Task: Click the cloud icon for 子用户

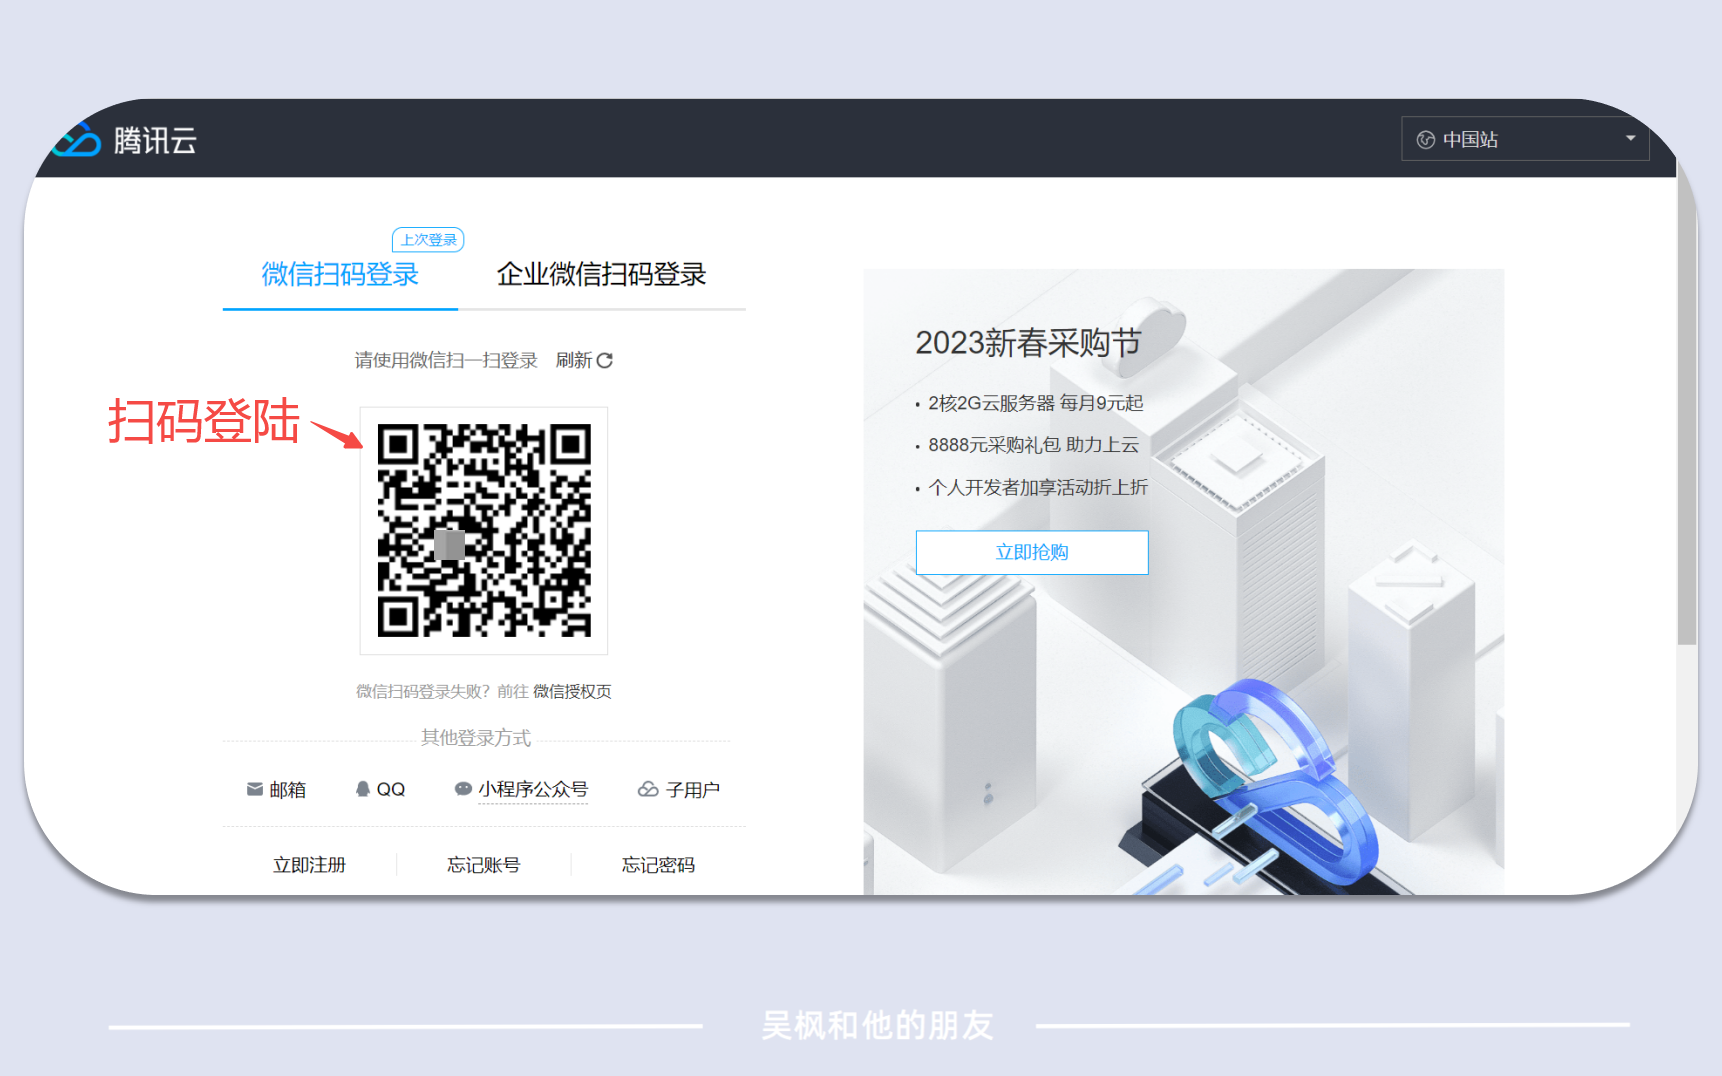Action: pyautogui.click(x=648, y=789)
